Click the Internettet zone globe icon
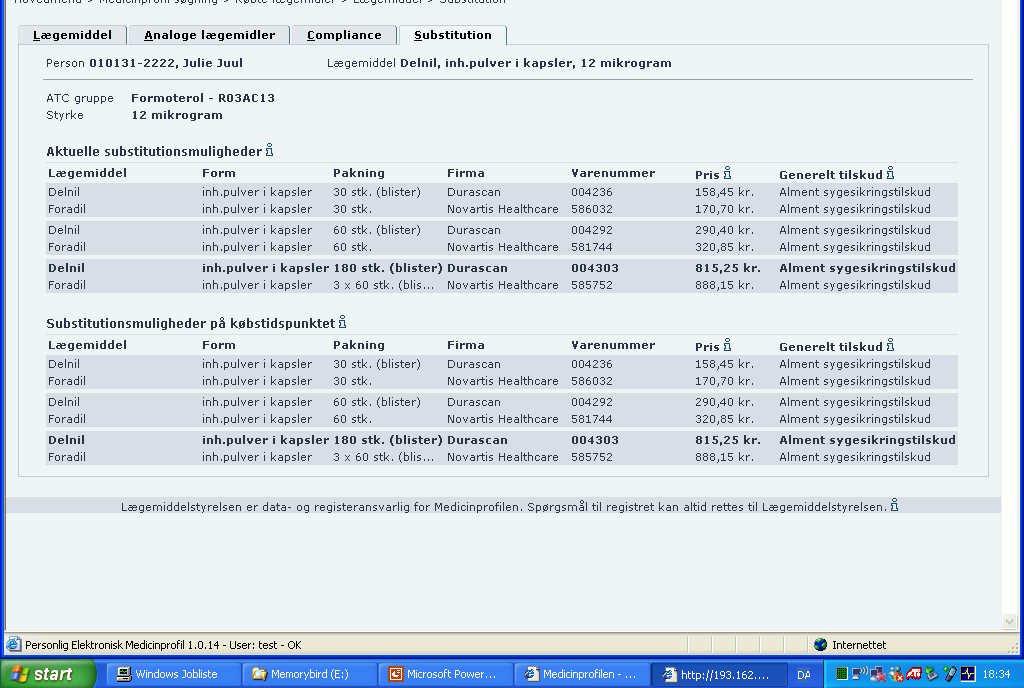1024x688 pixels. pos(821,644)
